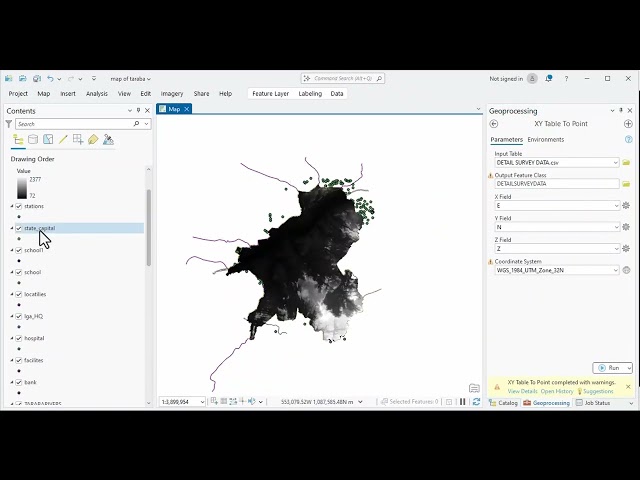Screen dimensions: 640x480
Task: Open the Y Field dropdown
Action: point(616,227)
